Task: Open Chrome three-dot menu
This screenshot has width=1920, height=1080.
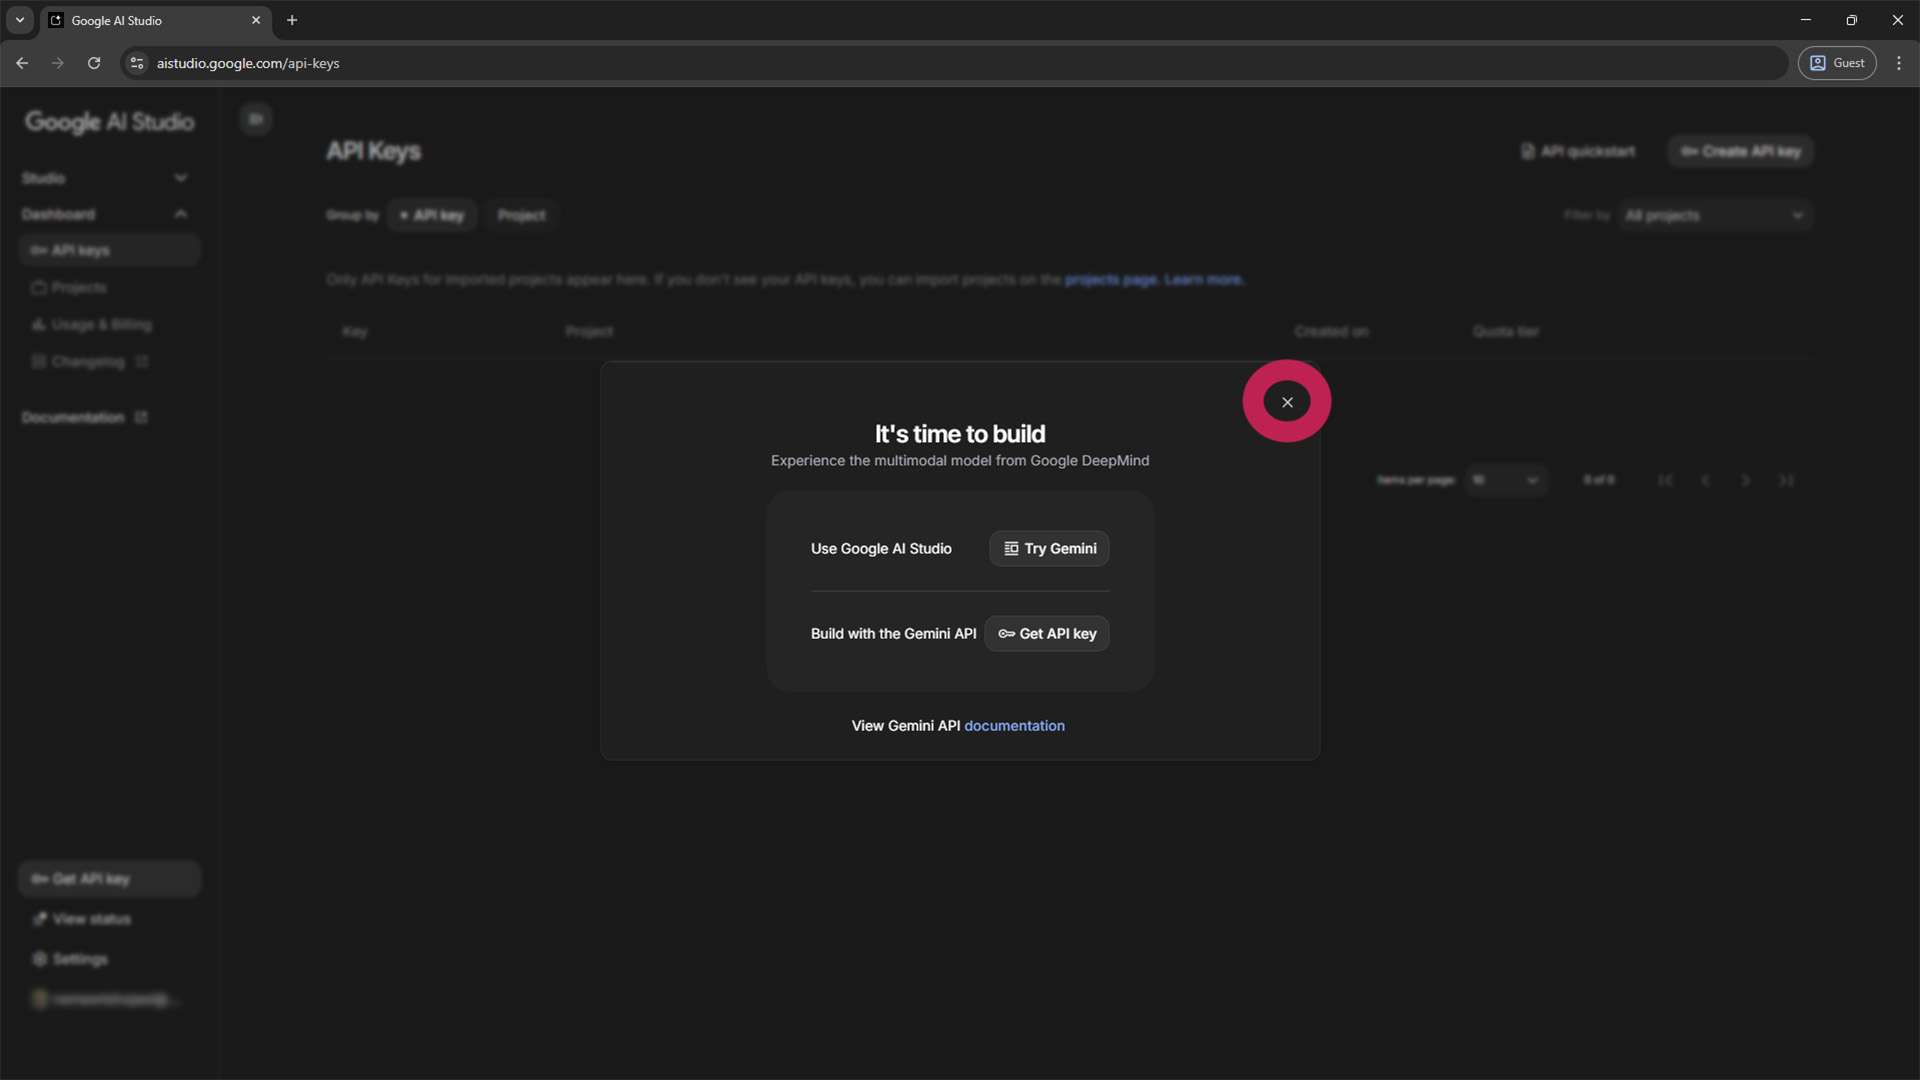Action: click(1899, 63)
